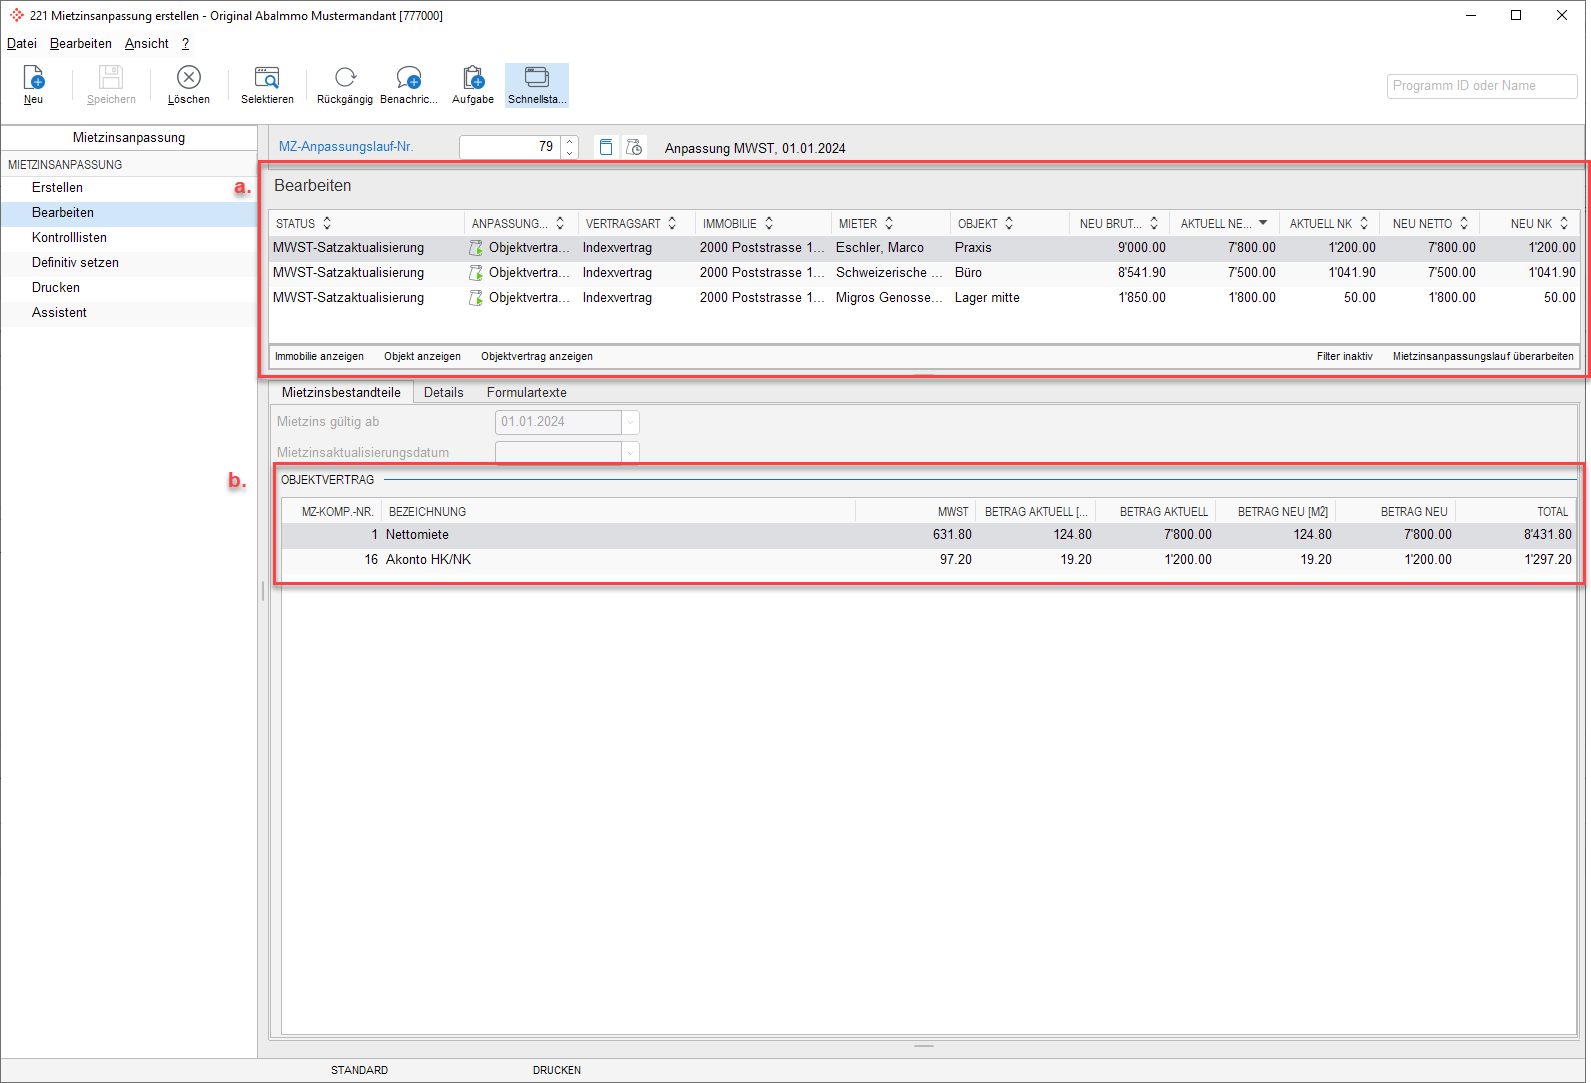This screenshot has height=1083, width=1591.
Task: Select Definitiv setzen in the sidebar
Action: point(129,263)
